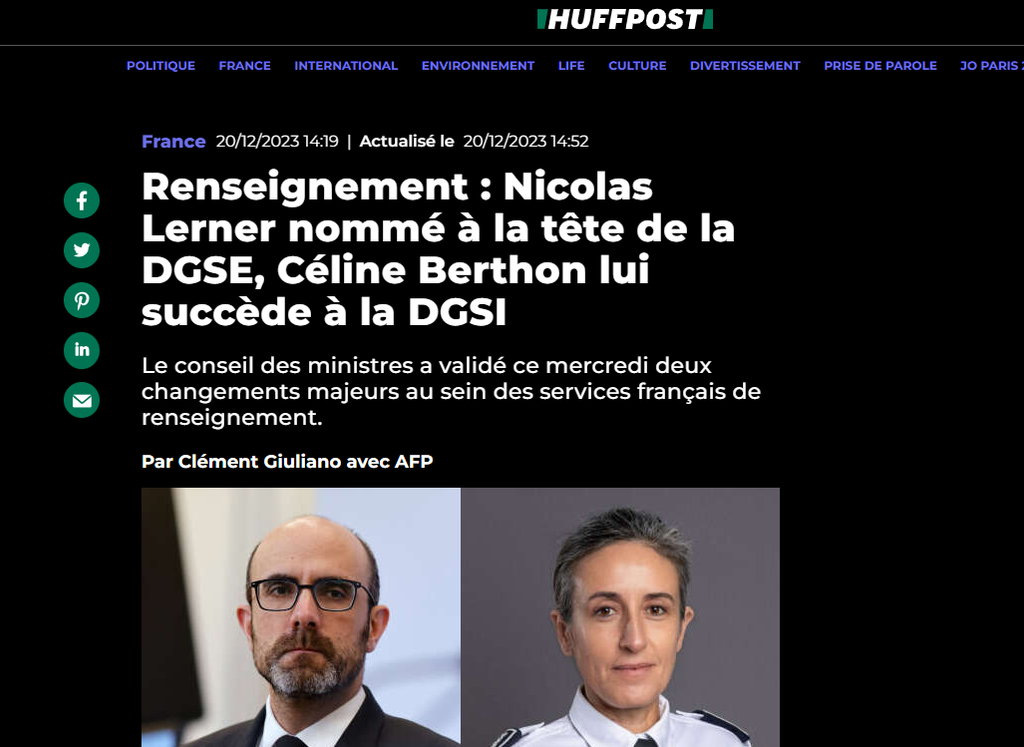
Task: Open the Environnement section
Action: pos(478,66)
